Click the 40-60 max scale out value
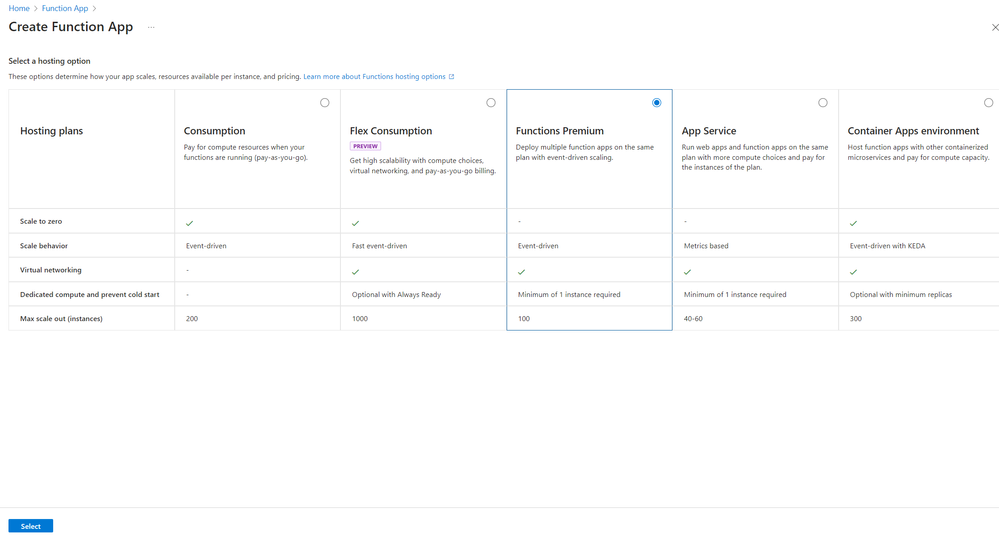Image resolution: width=999 pixels, height=539 pixels. coord(693,319)
